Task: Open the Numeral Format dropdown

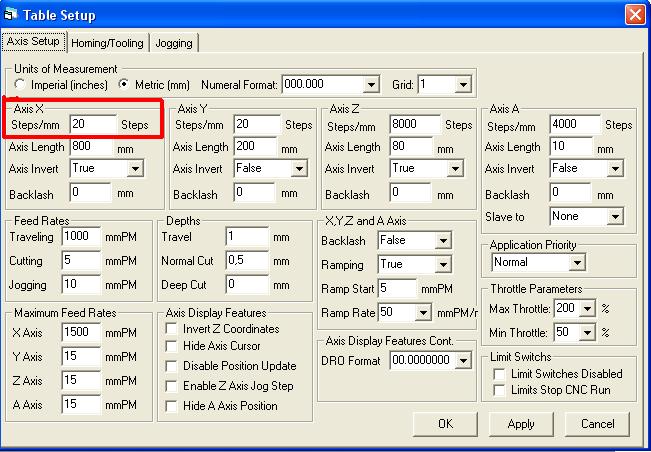Action: click(371, 85)
